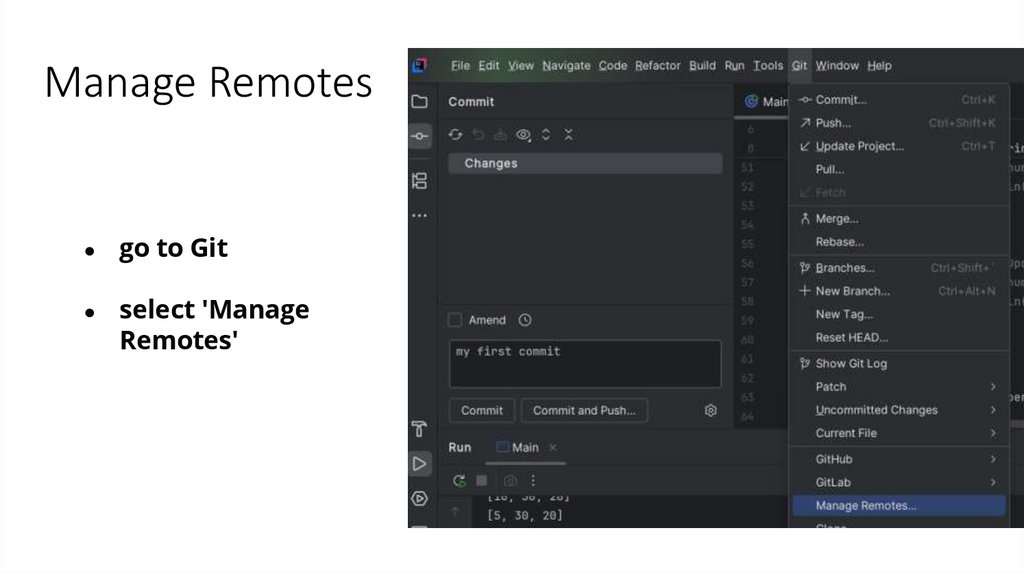Open the View menu
Viewport: 1024px width, 574px height.
pyautogui.click(x=520, y=65)
